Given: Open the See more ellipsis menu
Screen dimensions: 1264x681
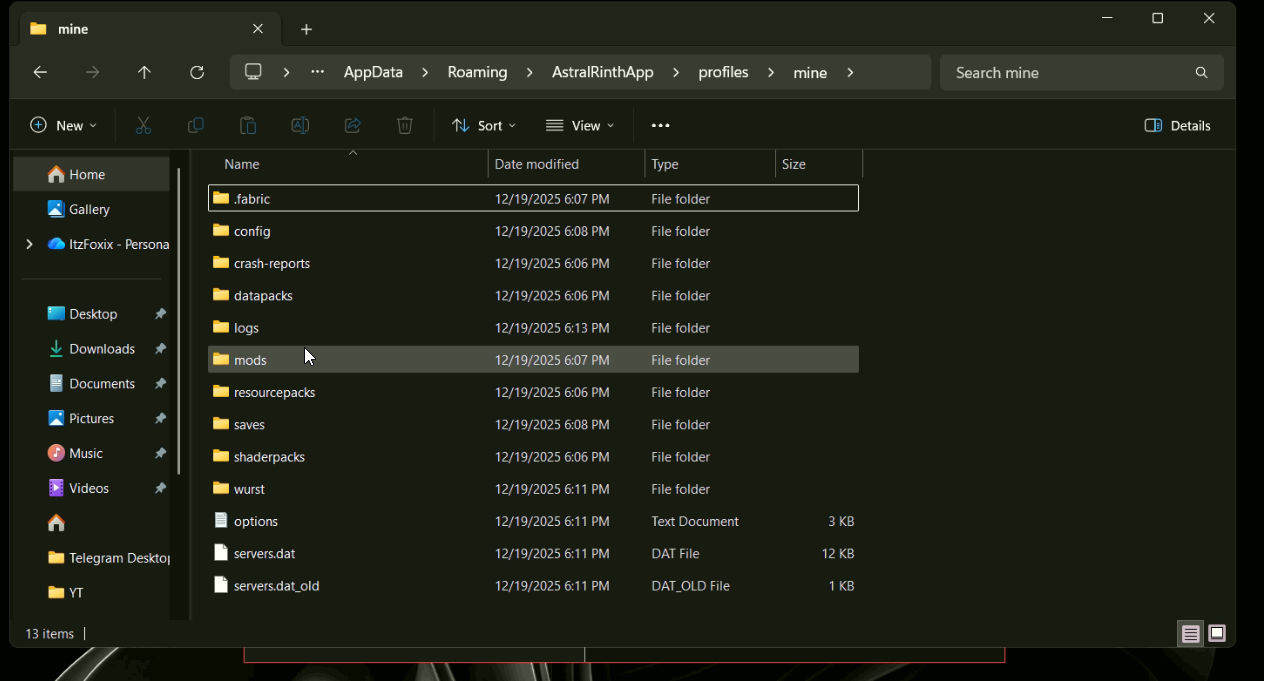Looking at the screenshot, I should [660, 125].
